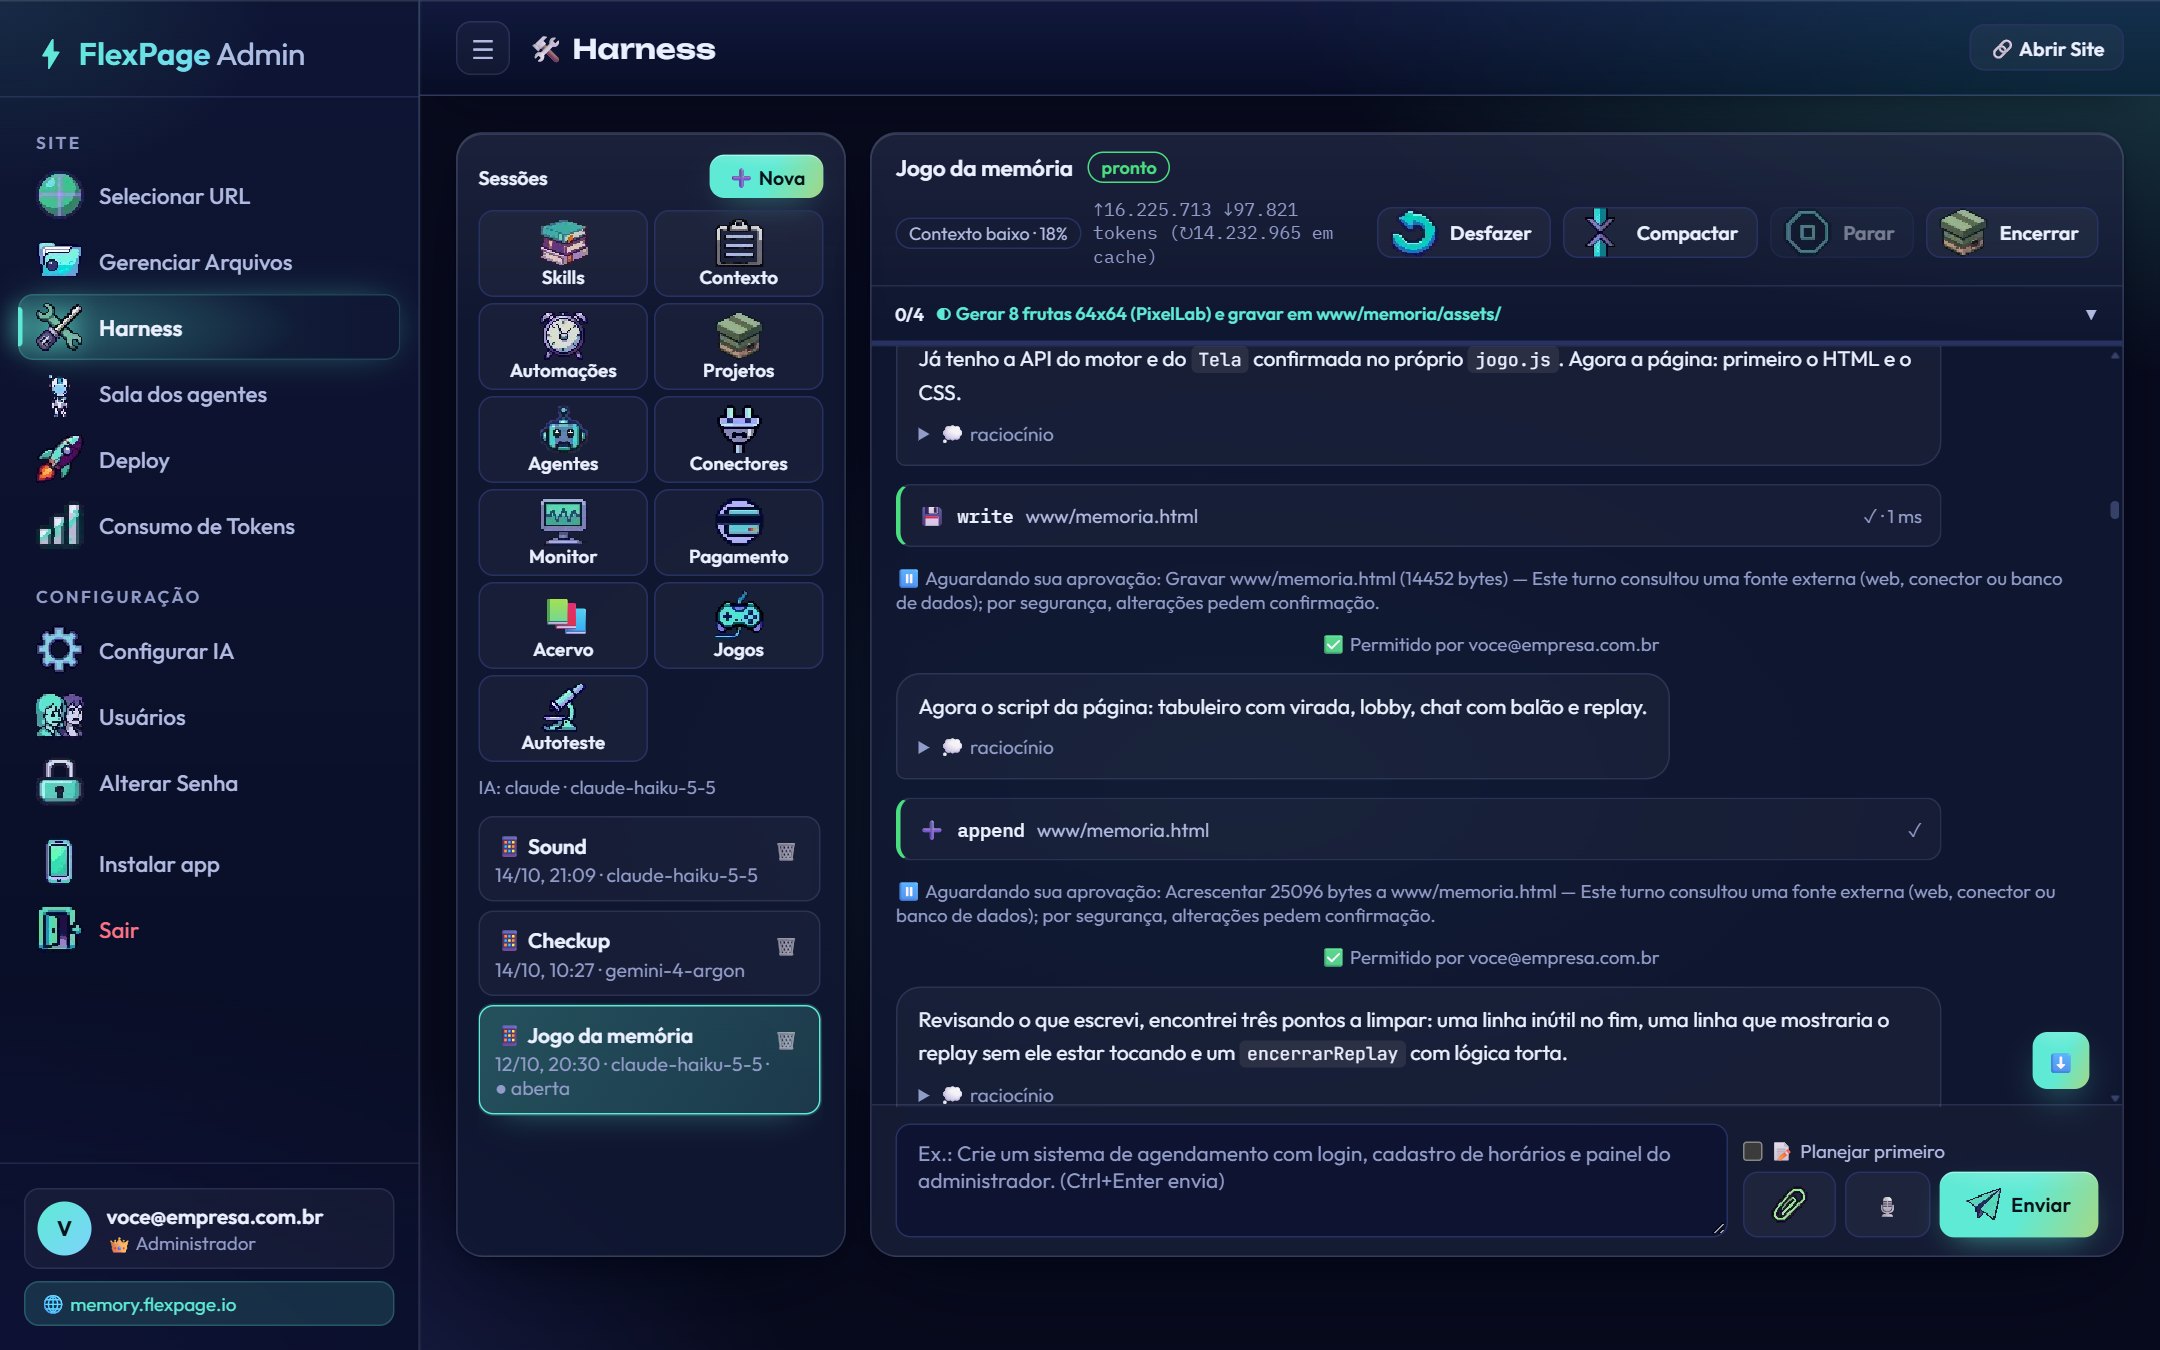This screenshot has width=2160, height=1350.
Task: Attach a file with the paperclip button
Action: tap(1789, 1204)
